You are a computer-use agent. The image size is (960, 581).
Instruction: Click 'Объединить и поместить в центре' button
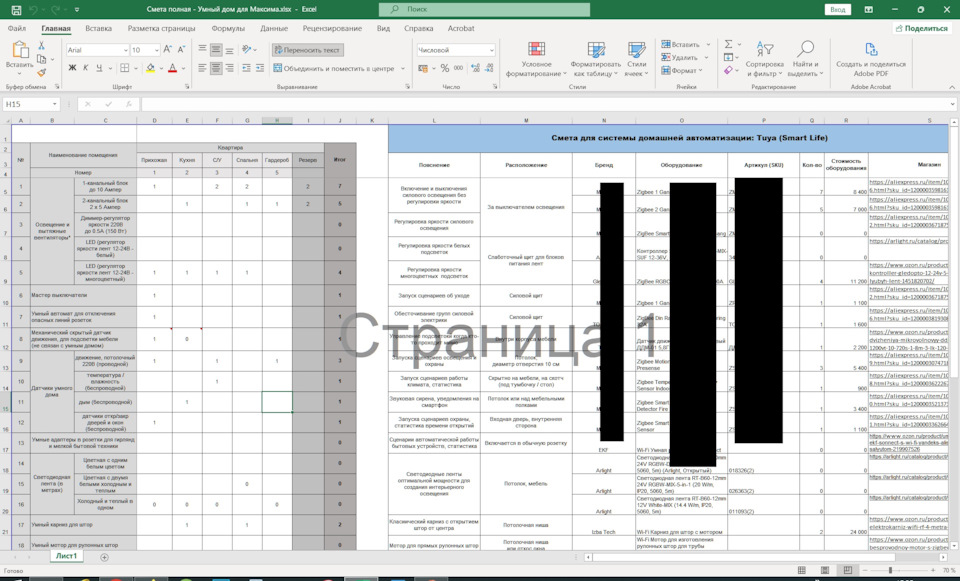pyautogui.click(x=334, y=69)
